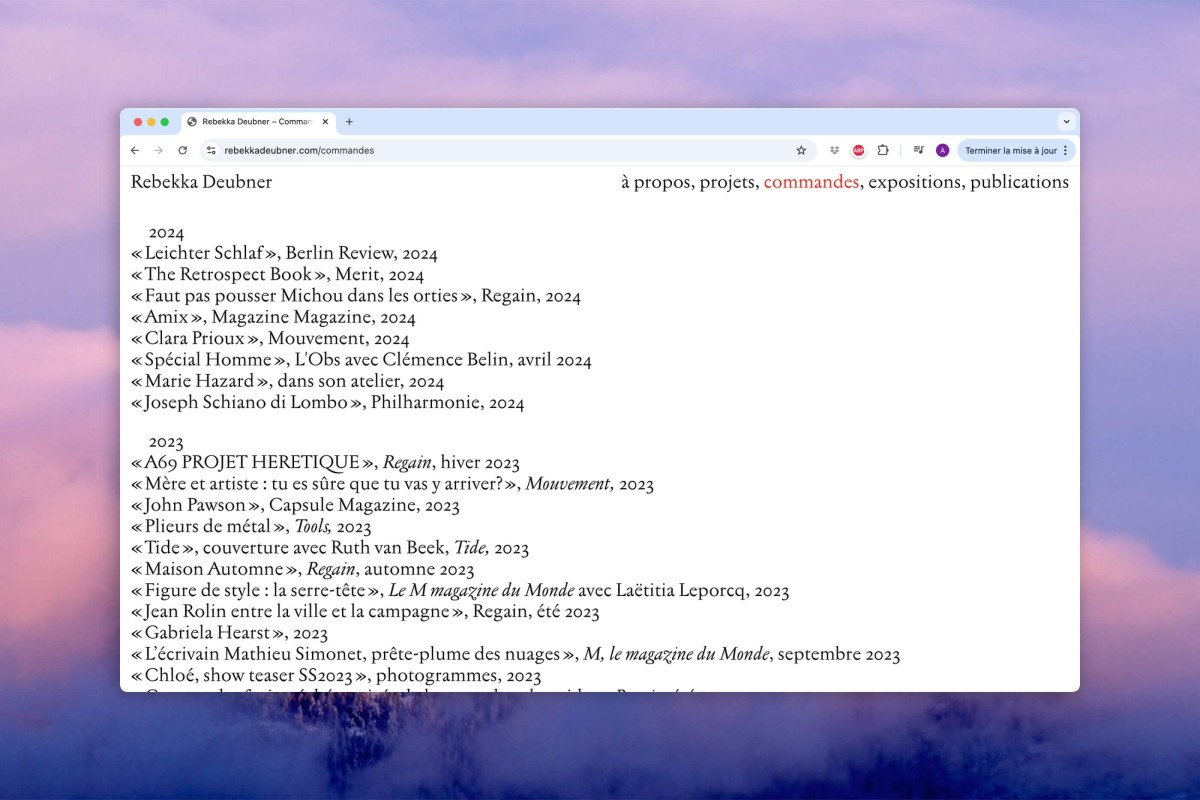Select the Rebekka Deubner – Commandes tab

pos(258,122)
